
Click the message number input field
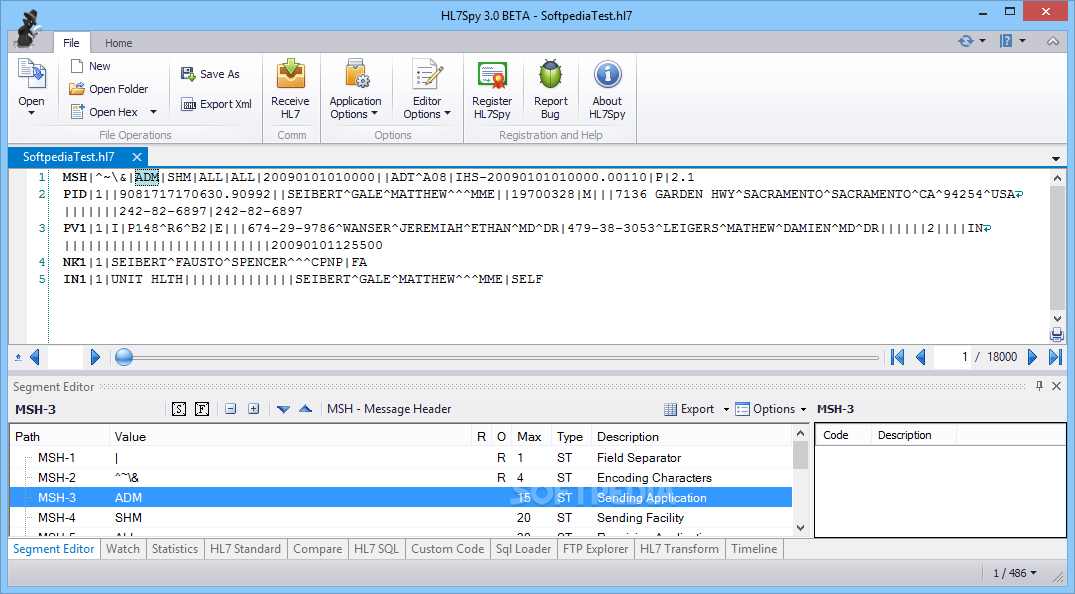point(953,357)
